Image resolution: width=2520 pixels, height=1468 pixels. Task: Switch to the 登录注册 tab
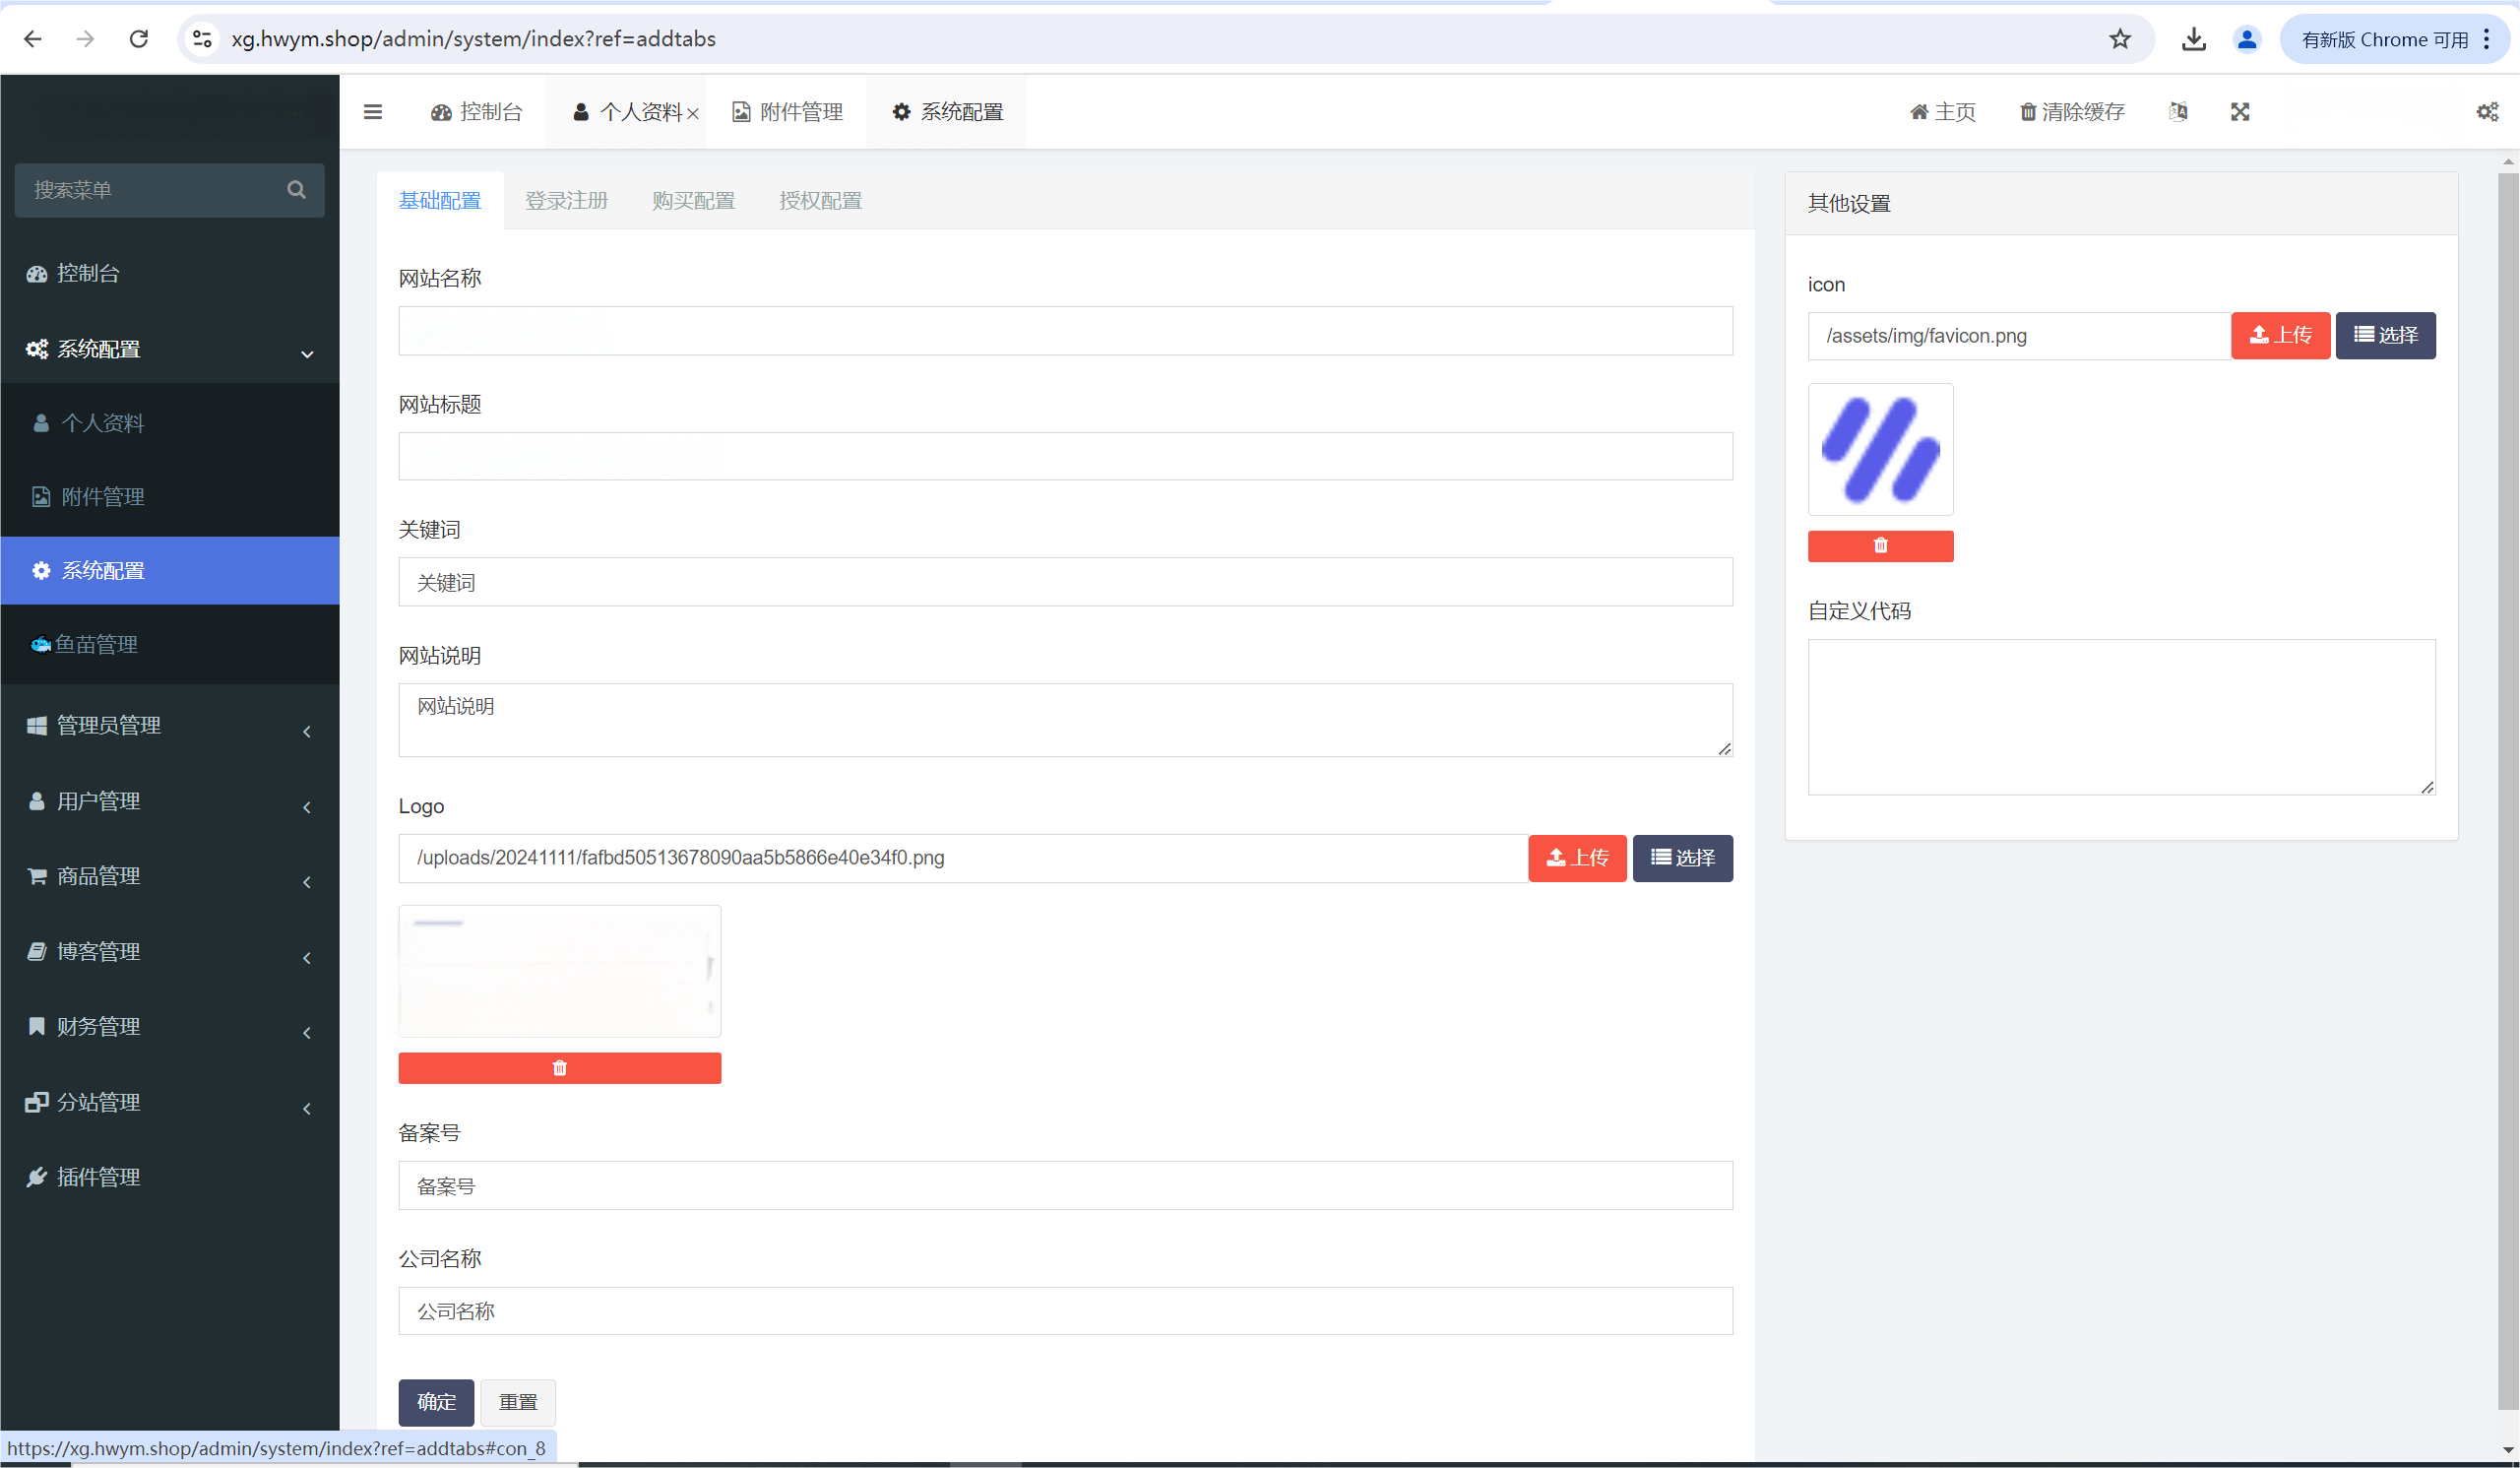566,201
